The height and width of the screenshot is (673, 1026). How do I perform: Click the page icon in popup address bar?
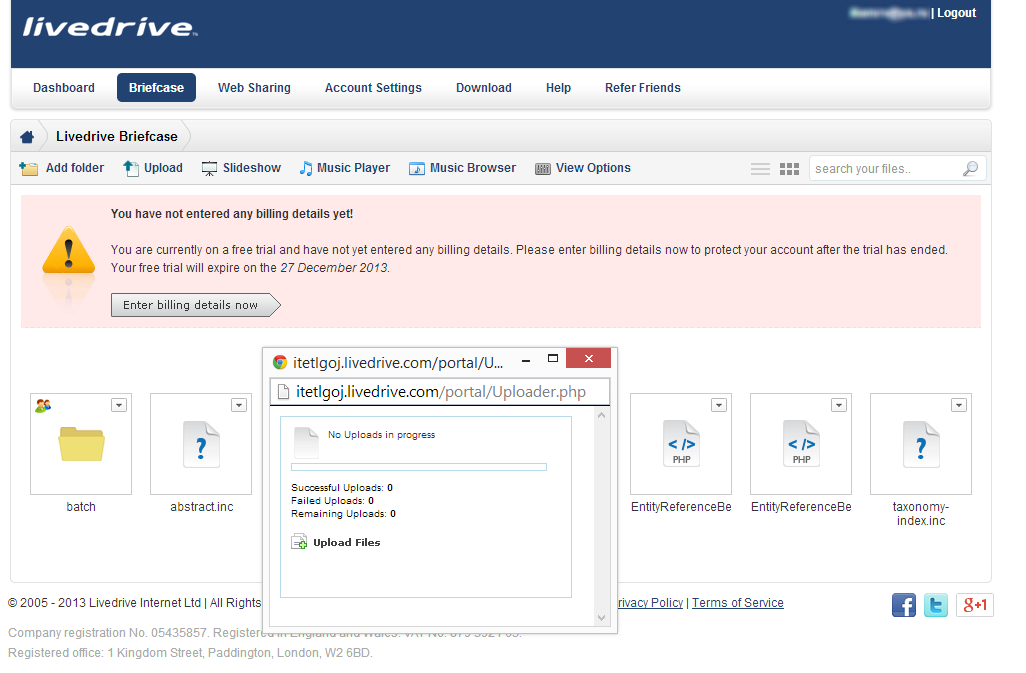tap(283, 392)
